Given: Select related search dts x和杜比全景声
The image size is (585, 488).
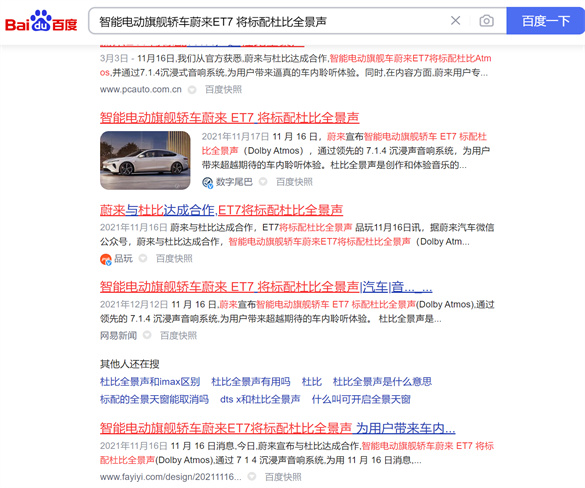Looking at the screenshot, I should tap(260, 400).
